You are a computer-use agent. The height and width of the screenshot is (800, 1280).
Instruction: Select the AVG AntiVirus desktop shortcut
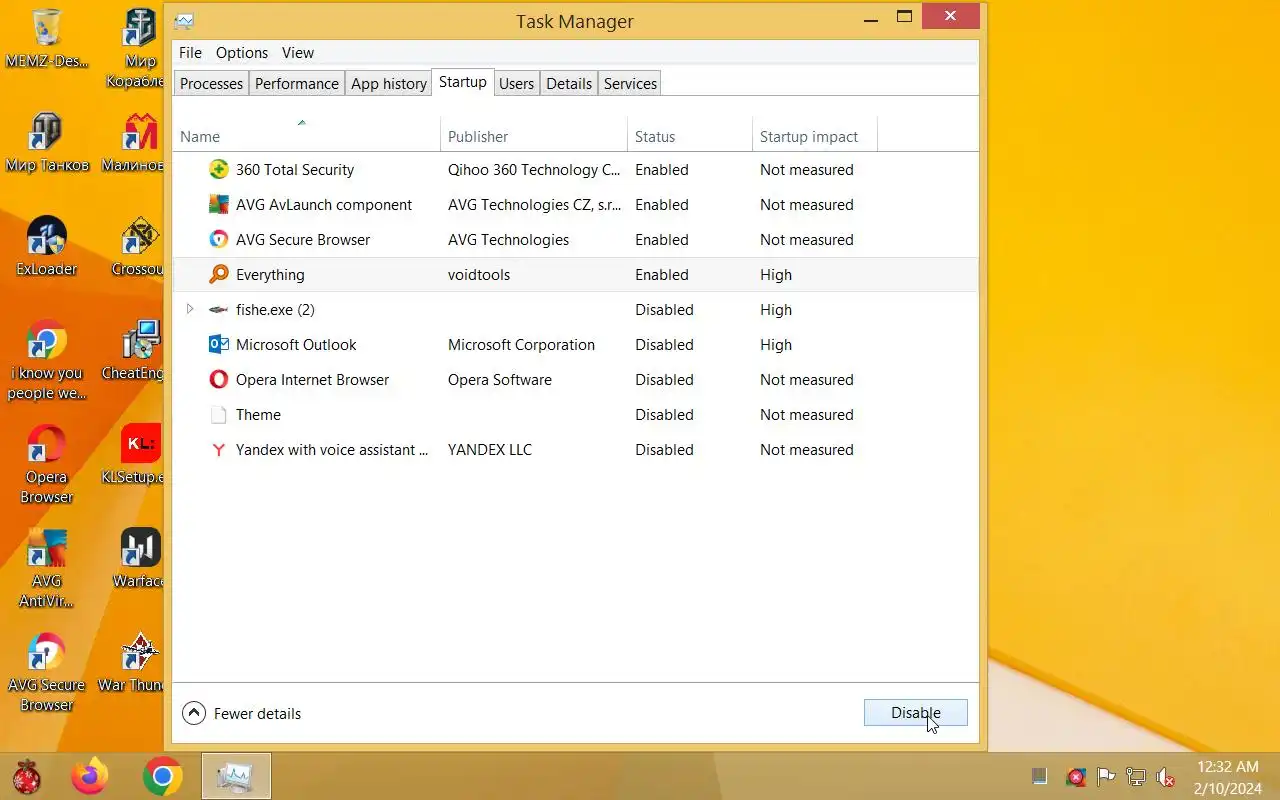[47, 568]
